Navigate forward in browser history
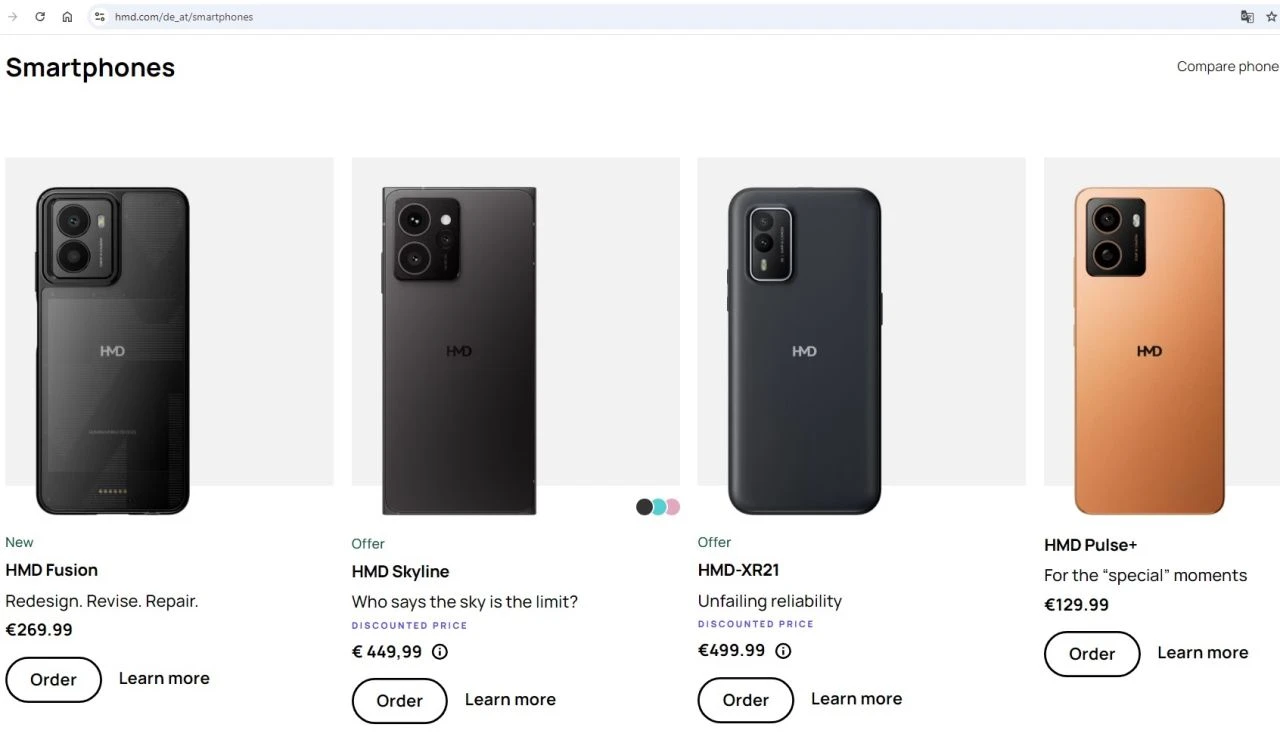The width and height of the screenshot is (1280, 743). pyautogui.click(x=12, y=16)
